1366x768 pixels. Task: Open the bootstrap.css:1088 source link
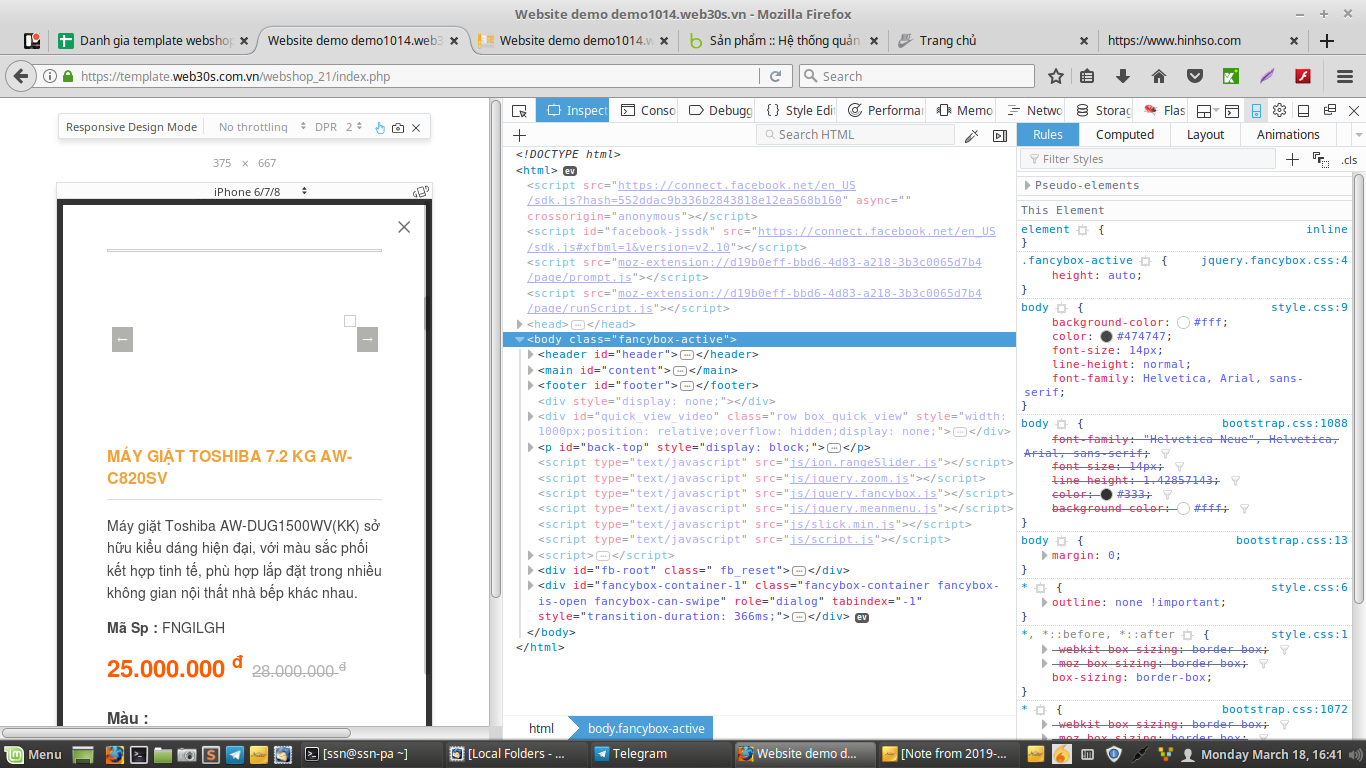(1285, 424)
